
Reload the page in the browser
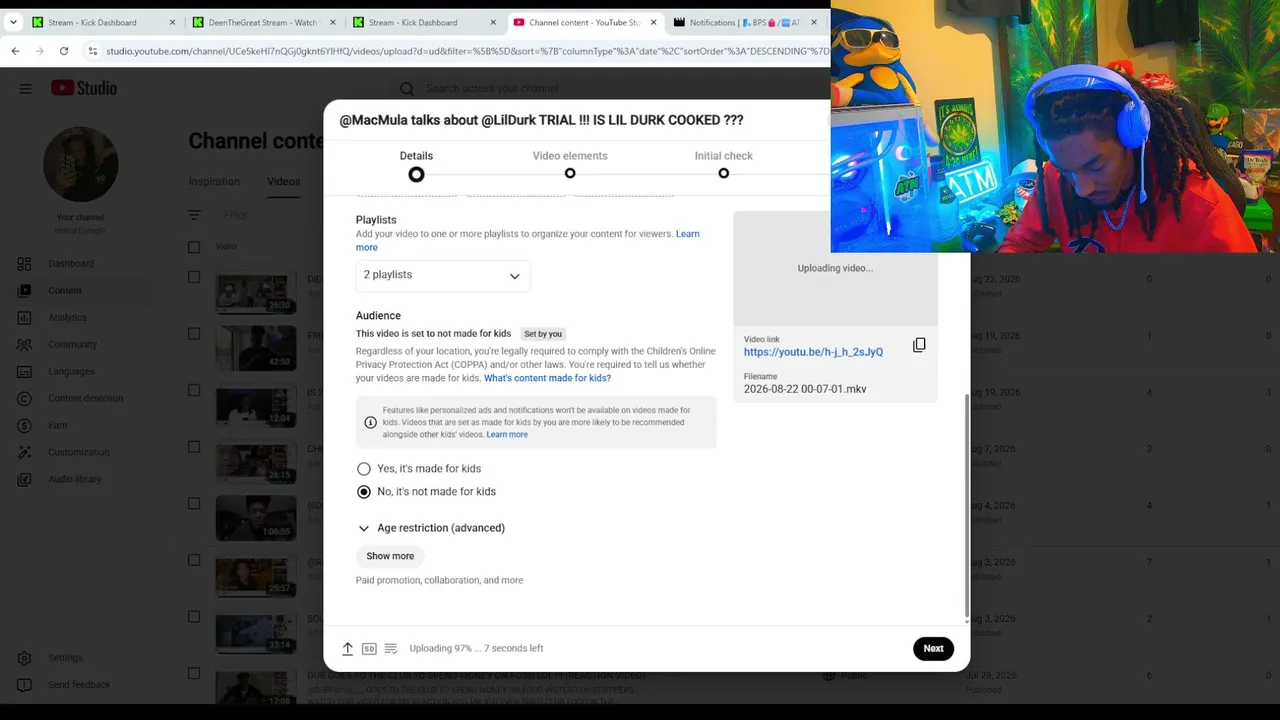point(64,51)
